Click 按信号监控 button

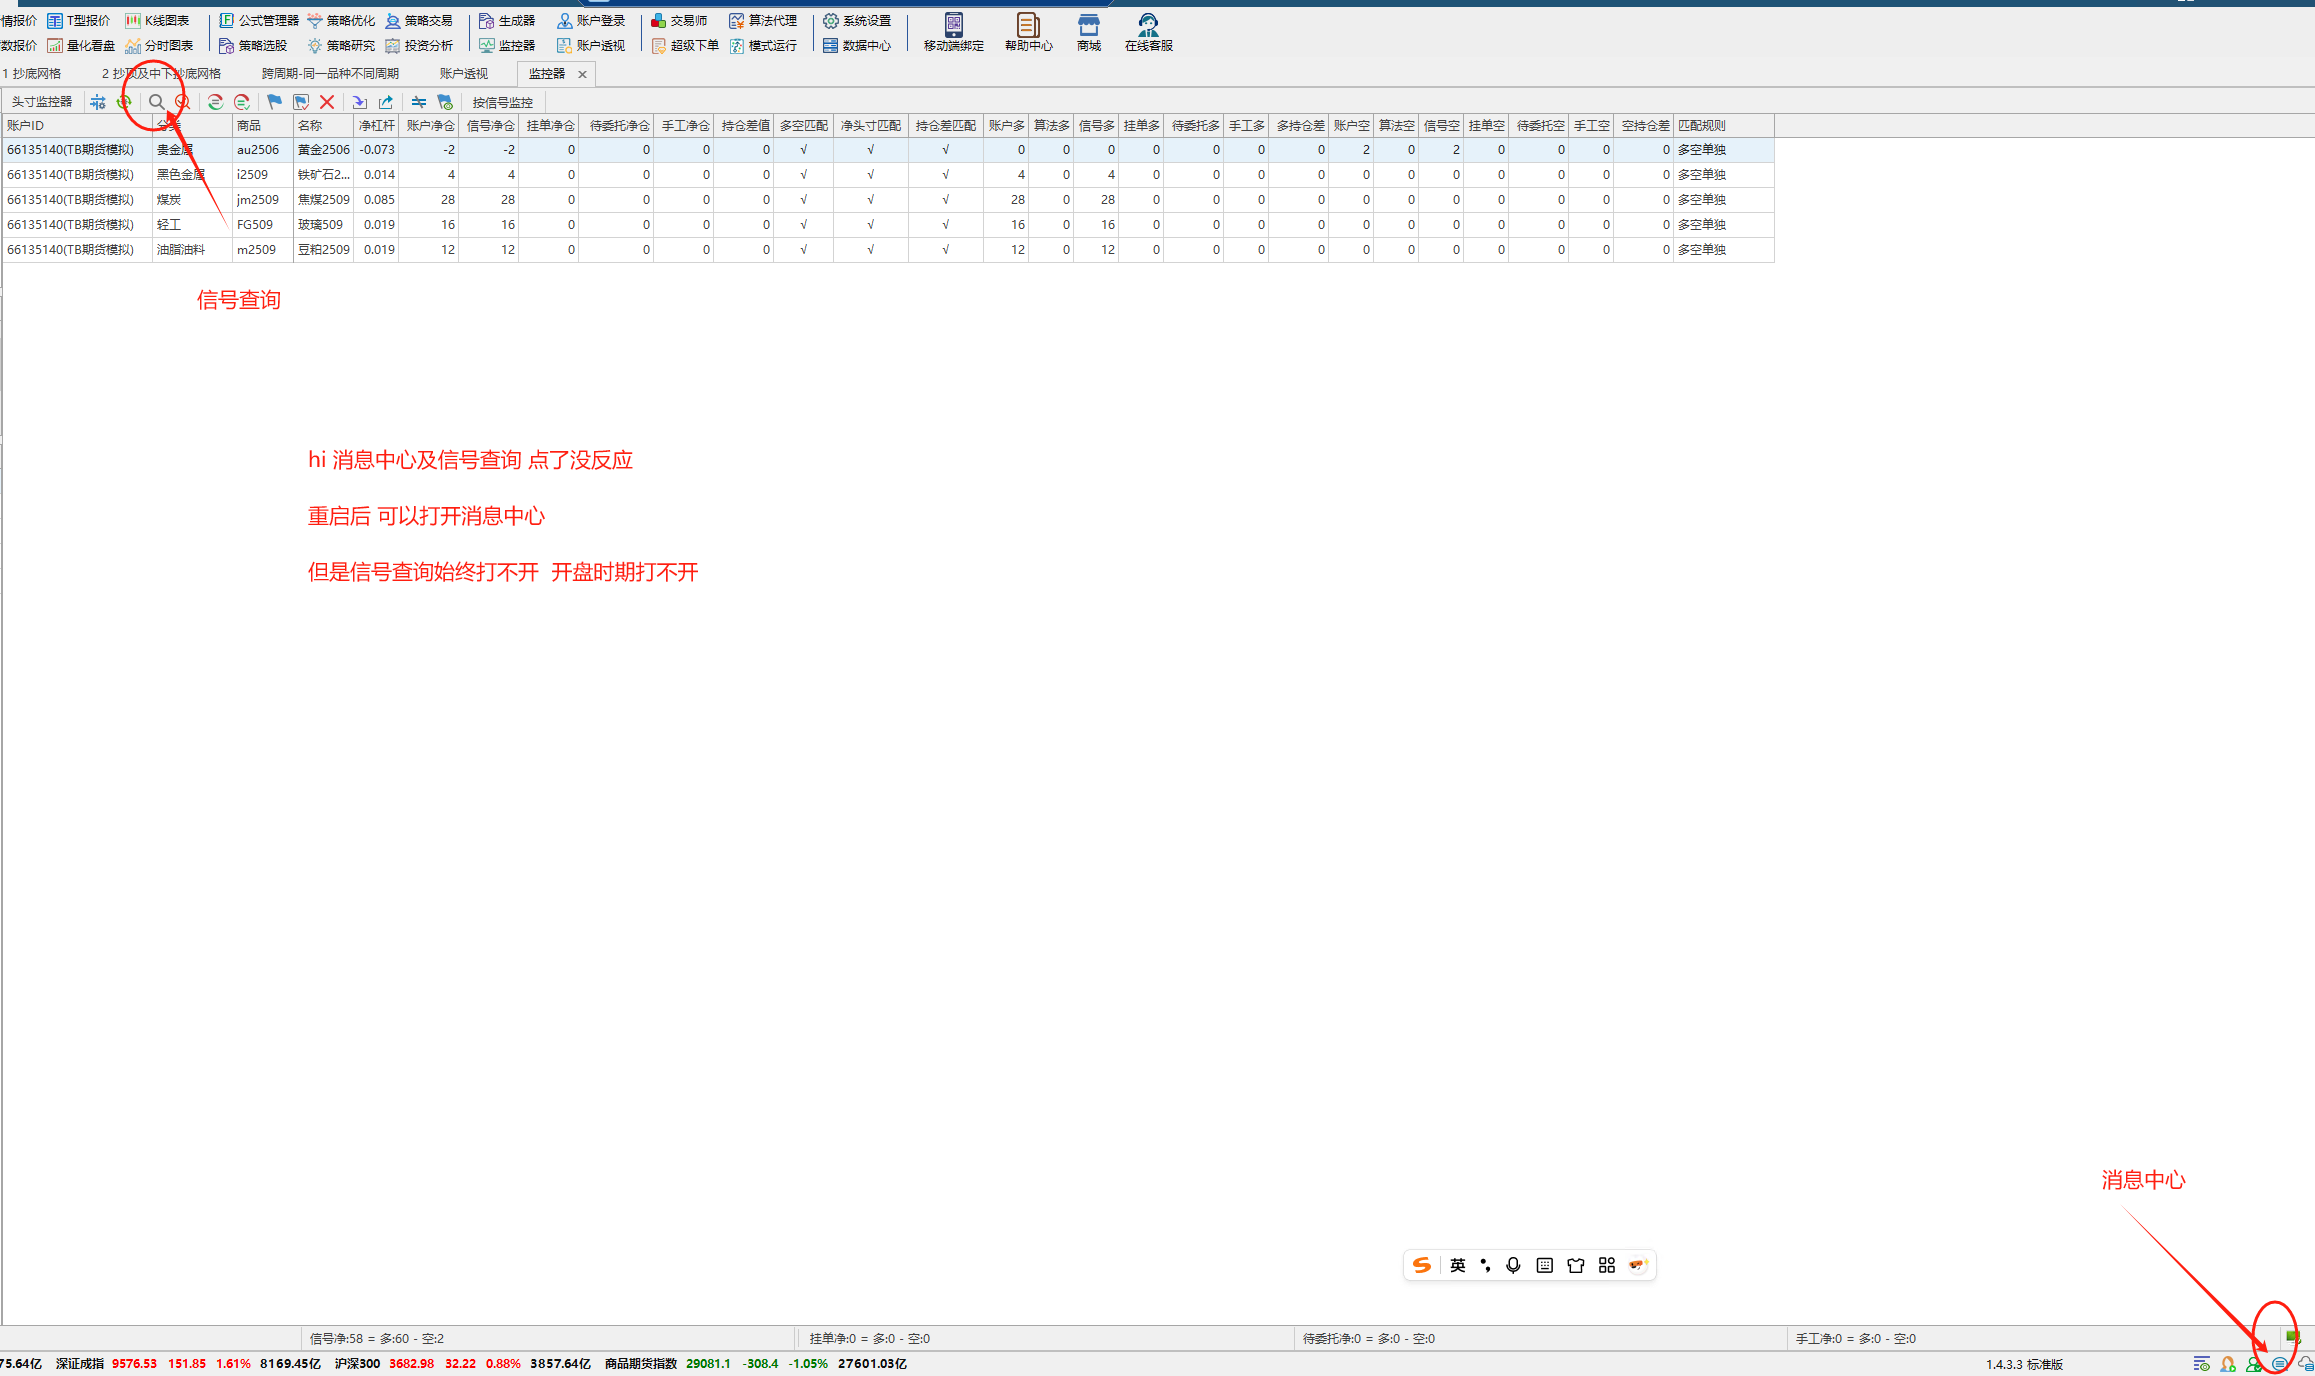coord(503,102)
